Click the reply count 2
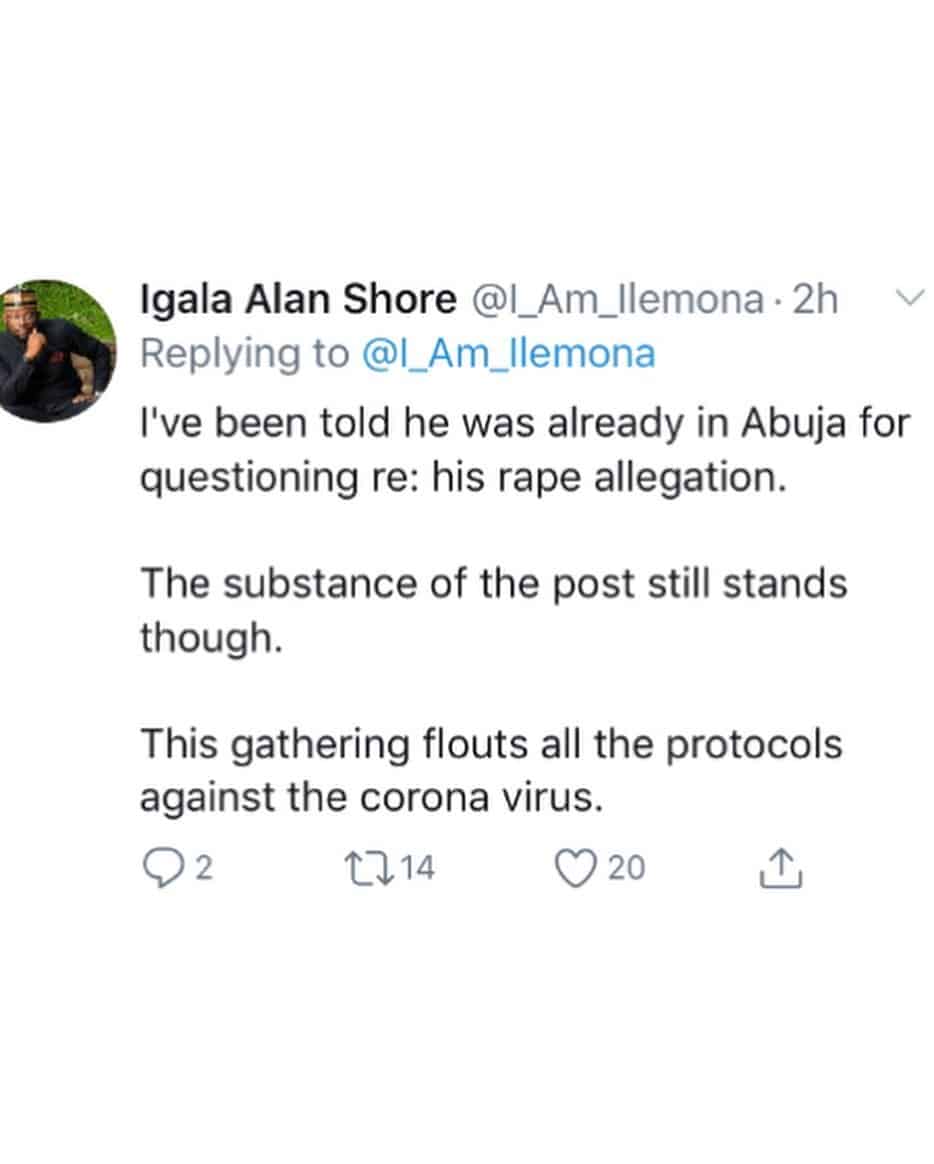The image size is (934, 1164). 204,868
